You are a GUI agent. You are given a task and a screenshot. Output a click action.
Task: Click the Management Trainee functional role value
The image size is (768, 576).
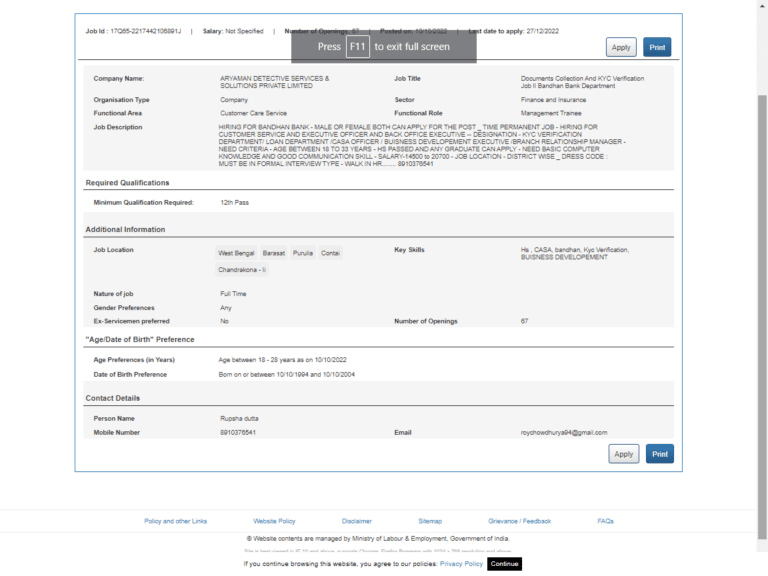tap(551, 113)
